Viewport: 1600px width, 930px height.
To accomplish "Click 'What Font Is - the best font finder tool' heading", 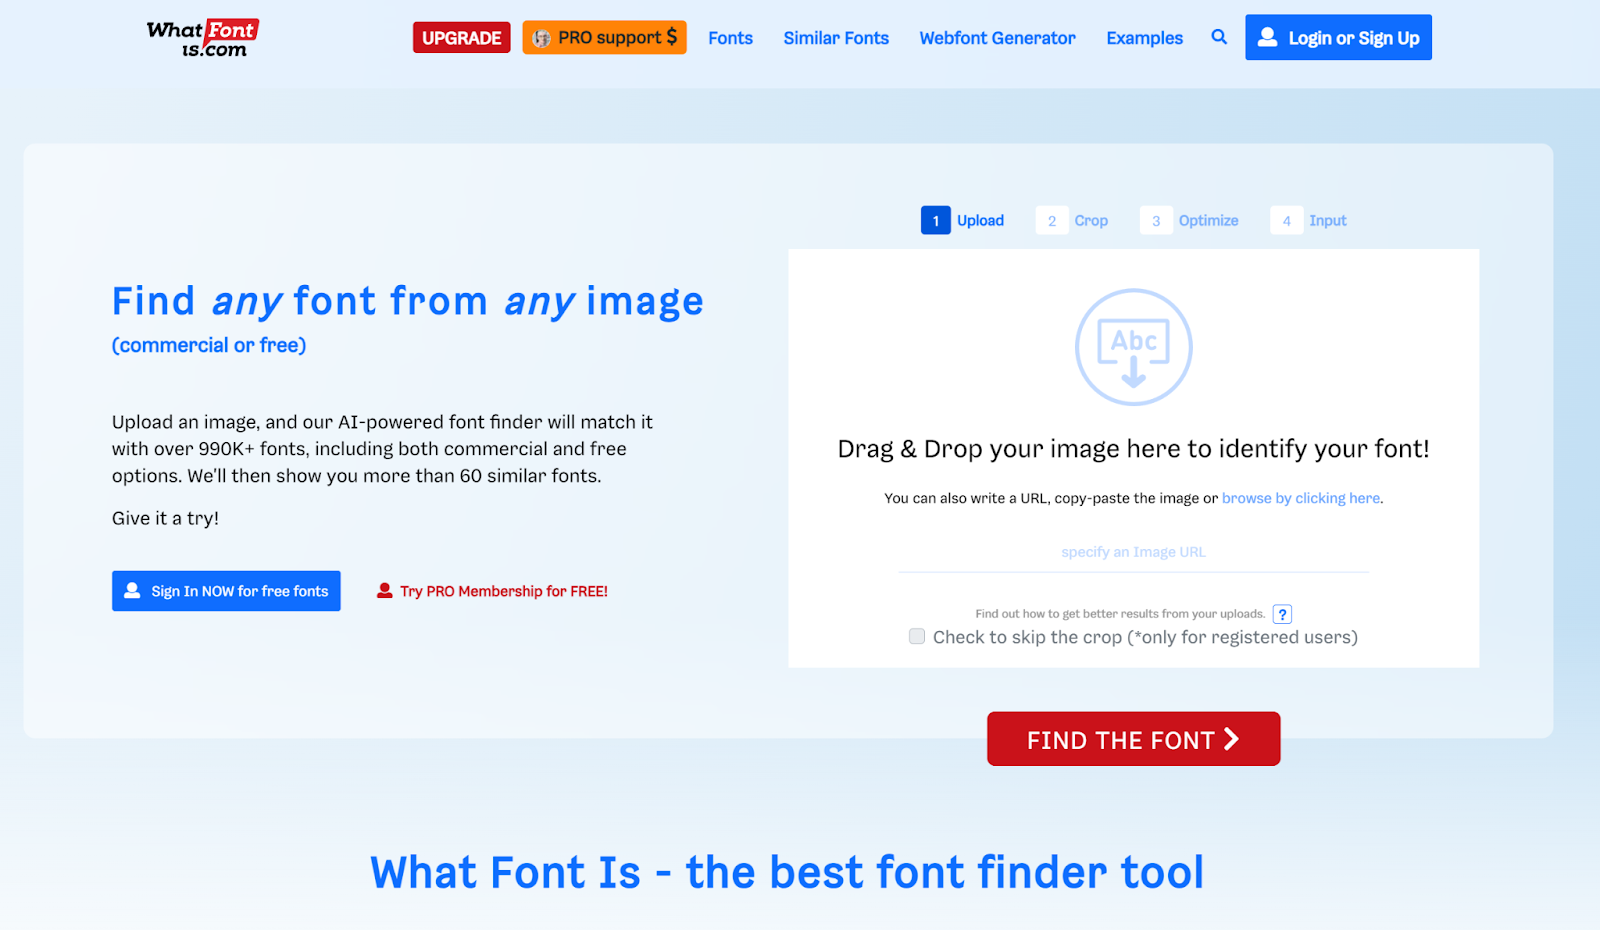I will (x=787, y=872).
